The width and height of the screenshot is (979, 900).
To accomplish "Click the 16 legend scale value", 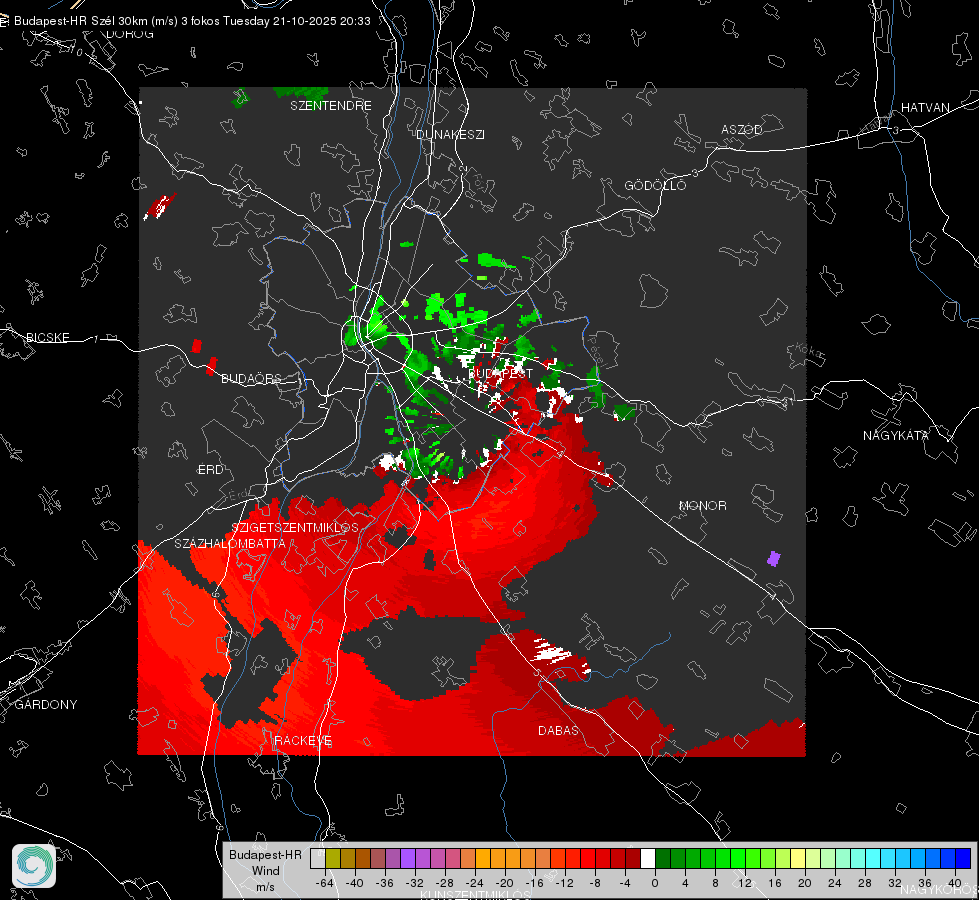I will point(775,883).
